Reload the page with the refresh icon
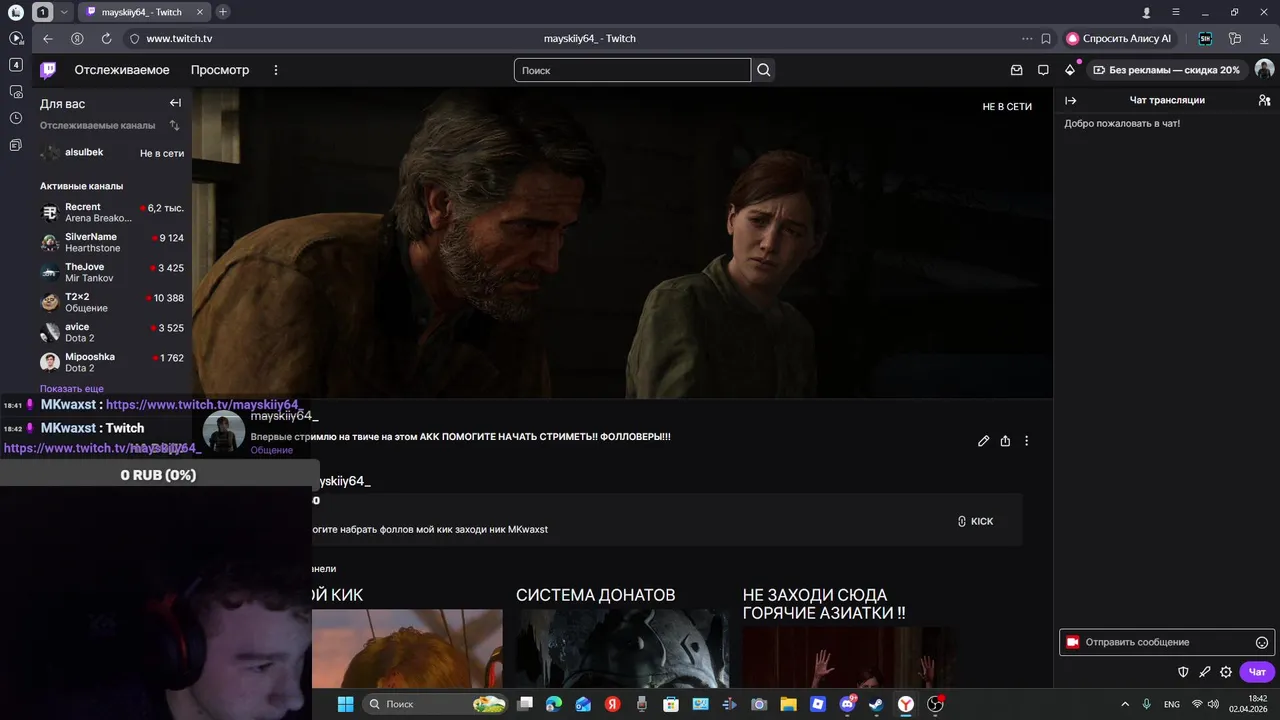 (107, 38)
